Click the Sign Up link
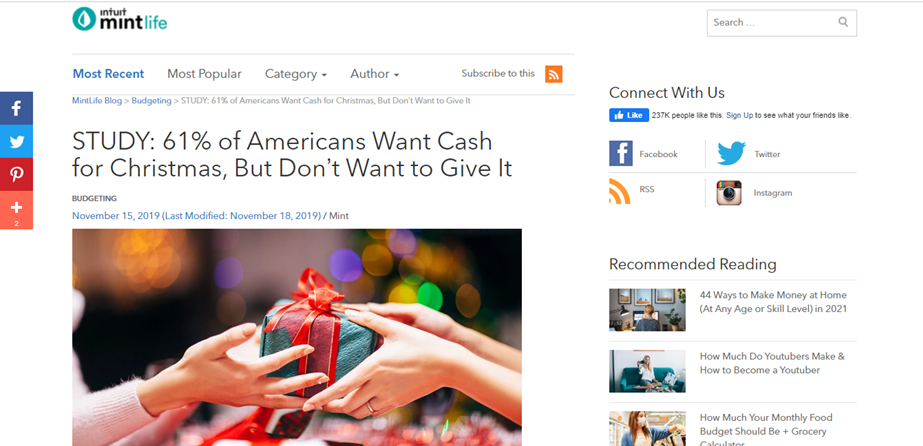Image resolution: width=923 pixels, height=446 pixels. pos(739,115)
